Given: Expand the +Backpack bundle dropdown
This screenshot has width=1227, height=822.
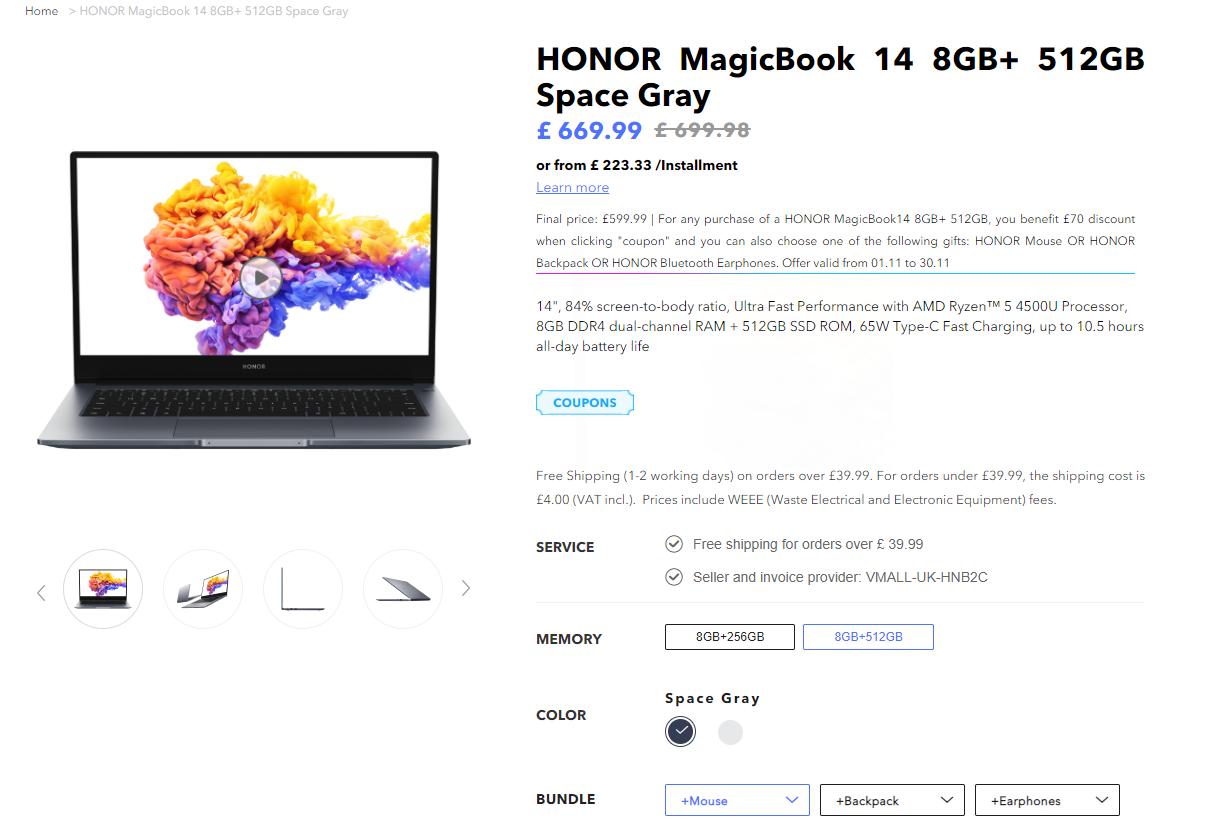Looking at the screenshot, I should (x=892, y=800).
